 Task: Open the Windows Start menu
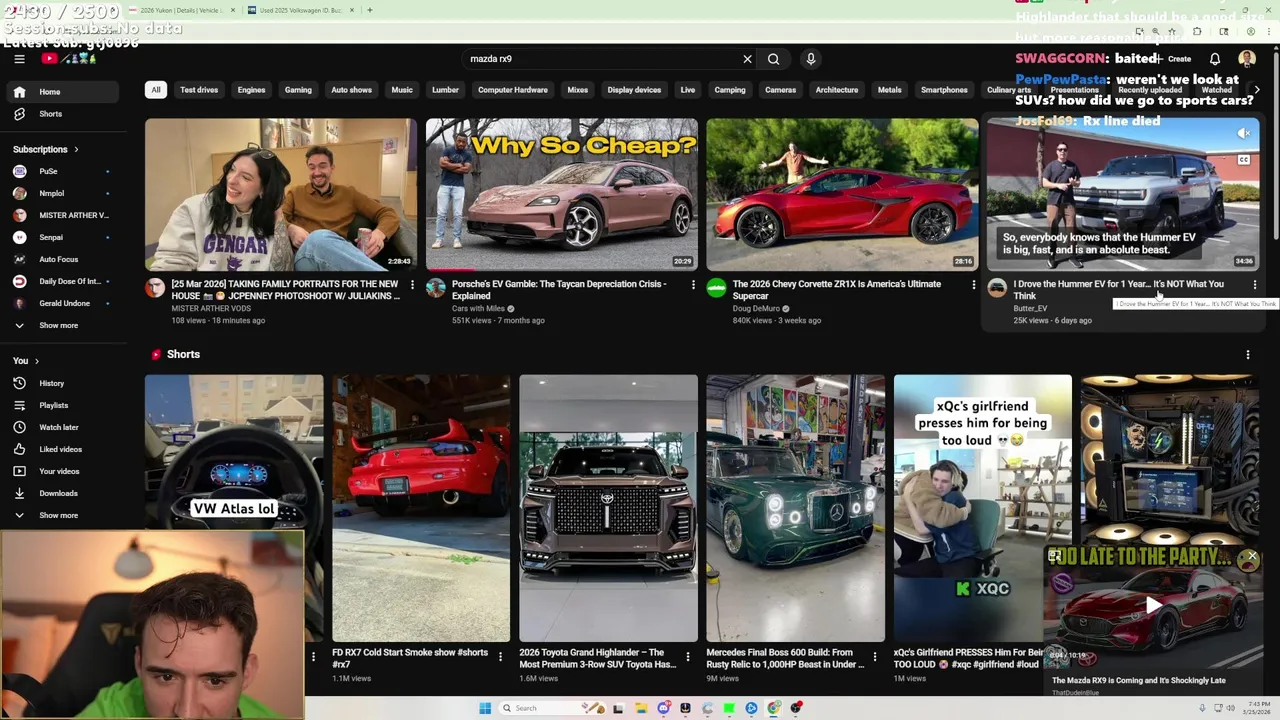click(x=485, y=708)
